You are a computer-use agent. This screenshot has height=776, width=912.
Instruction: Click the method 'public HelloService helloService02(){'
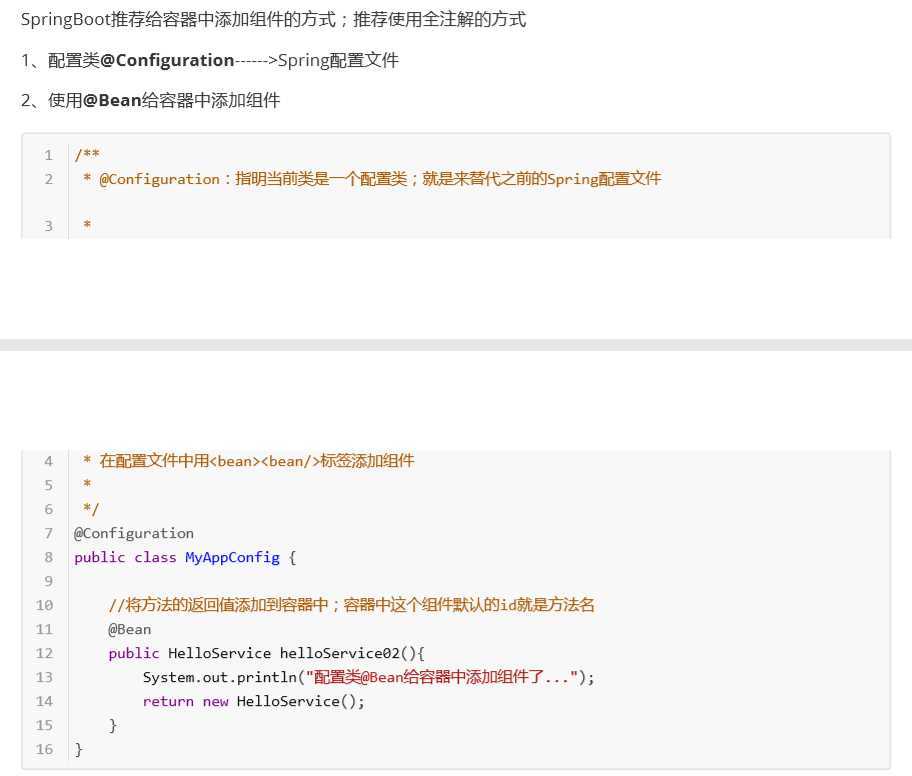pos(266,653)
